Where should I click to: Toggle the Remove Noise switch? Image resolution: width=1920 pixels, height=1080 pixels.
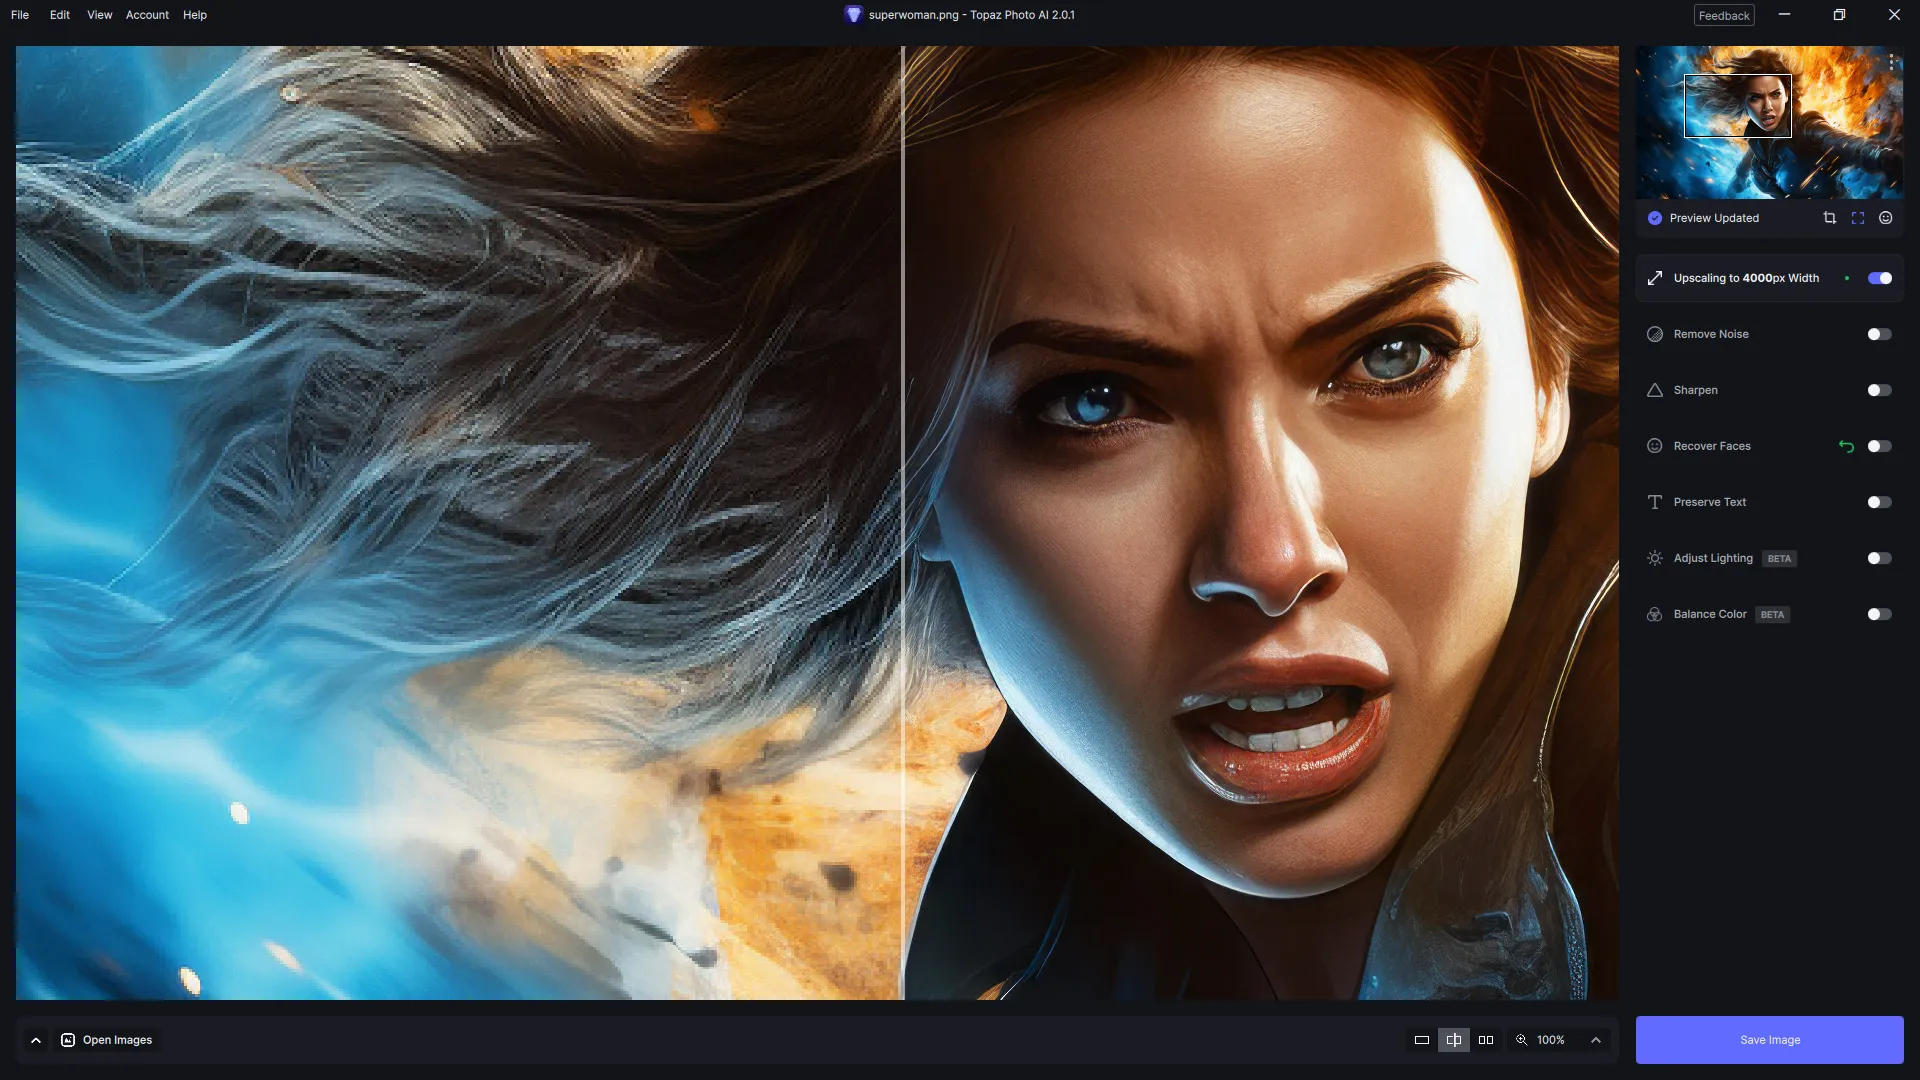coord(1879,334)
